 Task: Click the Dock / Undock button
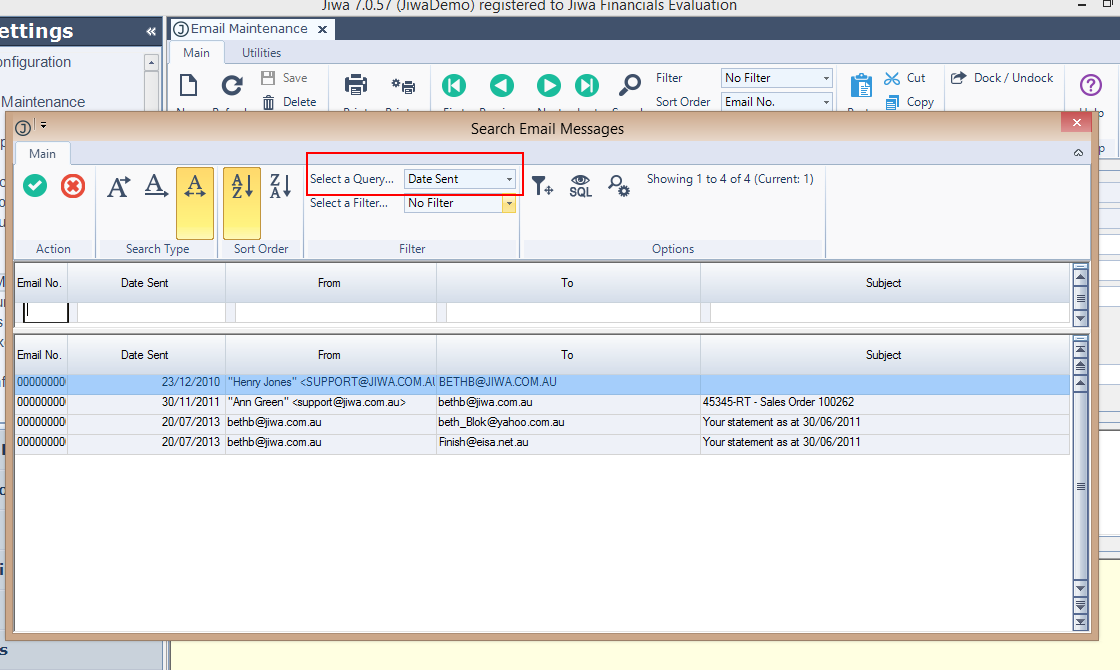[1002, 78]
